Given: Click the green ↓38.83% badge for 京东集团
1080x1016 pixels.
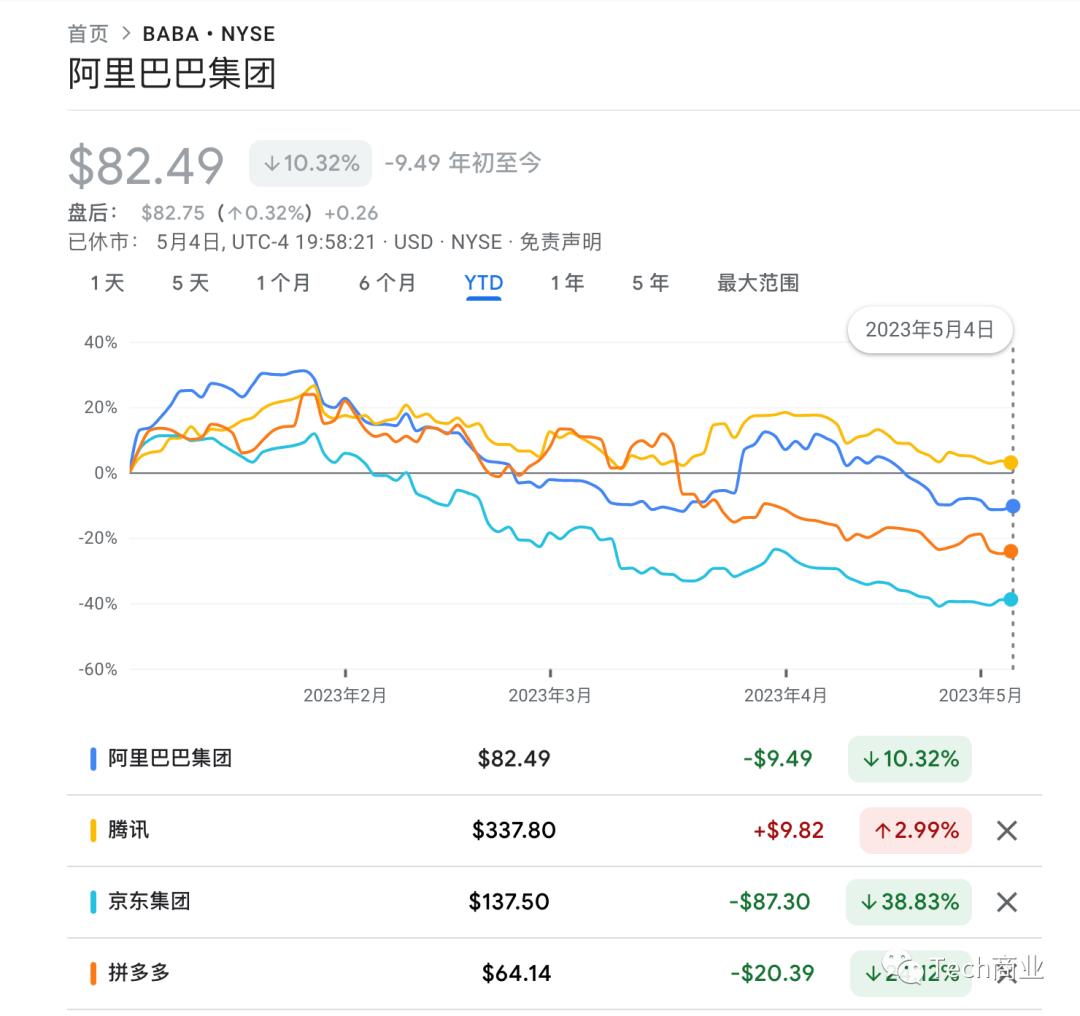Looking at the screenshot, I should [908, 902].
